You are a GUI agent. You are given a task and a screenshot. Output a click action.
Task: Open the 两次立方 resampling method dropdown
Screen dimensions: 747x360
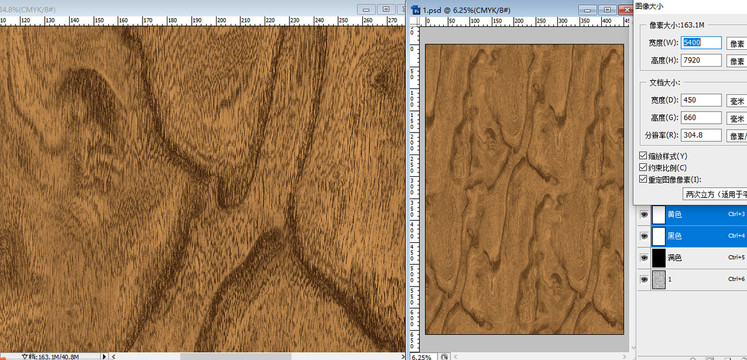pos(715,194)
